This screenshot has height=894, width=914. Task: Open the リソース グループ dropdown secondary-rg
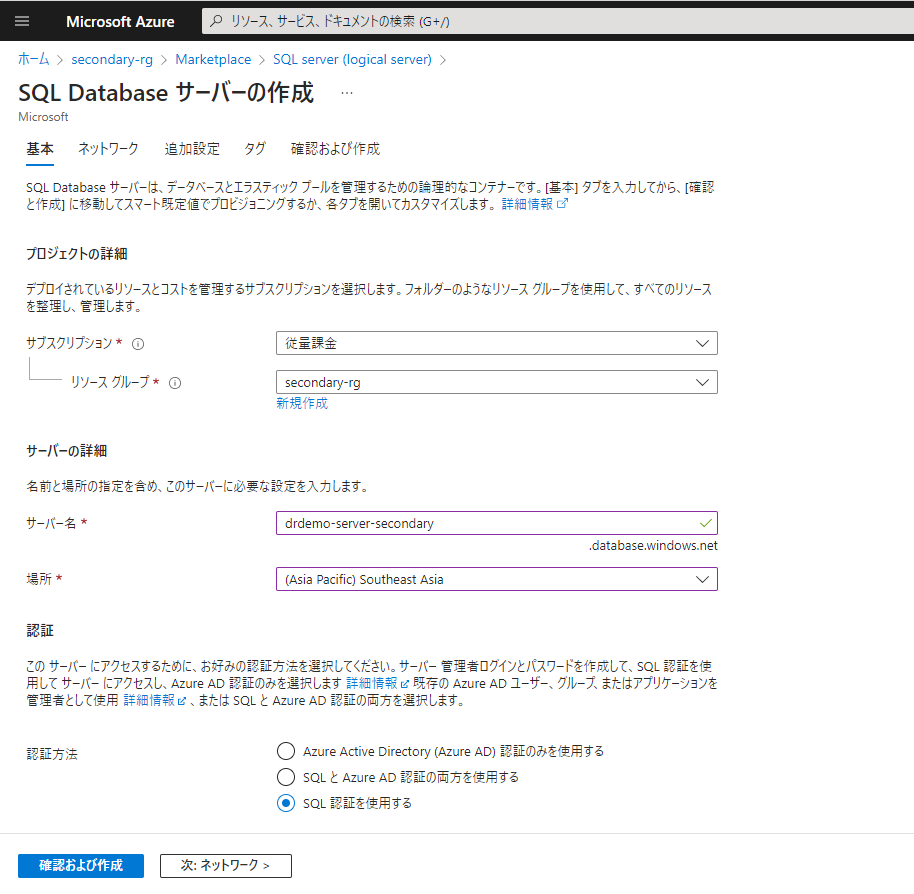tap(497, 382)
